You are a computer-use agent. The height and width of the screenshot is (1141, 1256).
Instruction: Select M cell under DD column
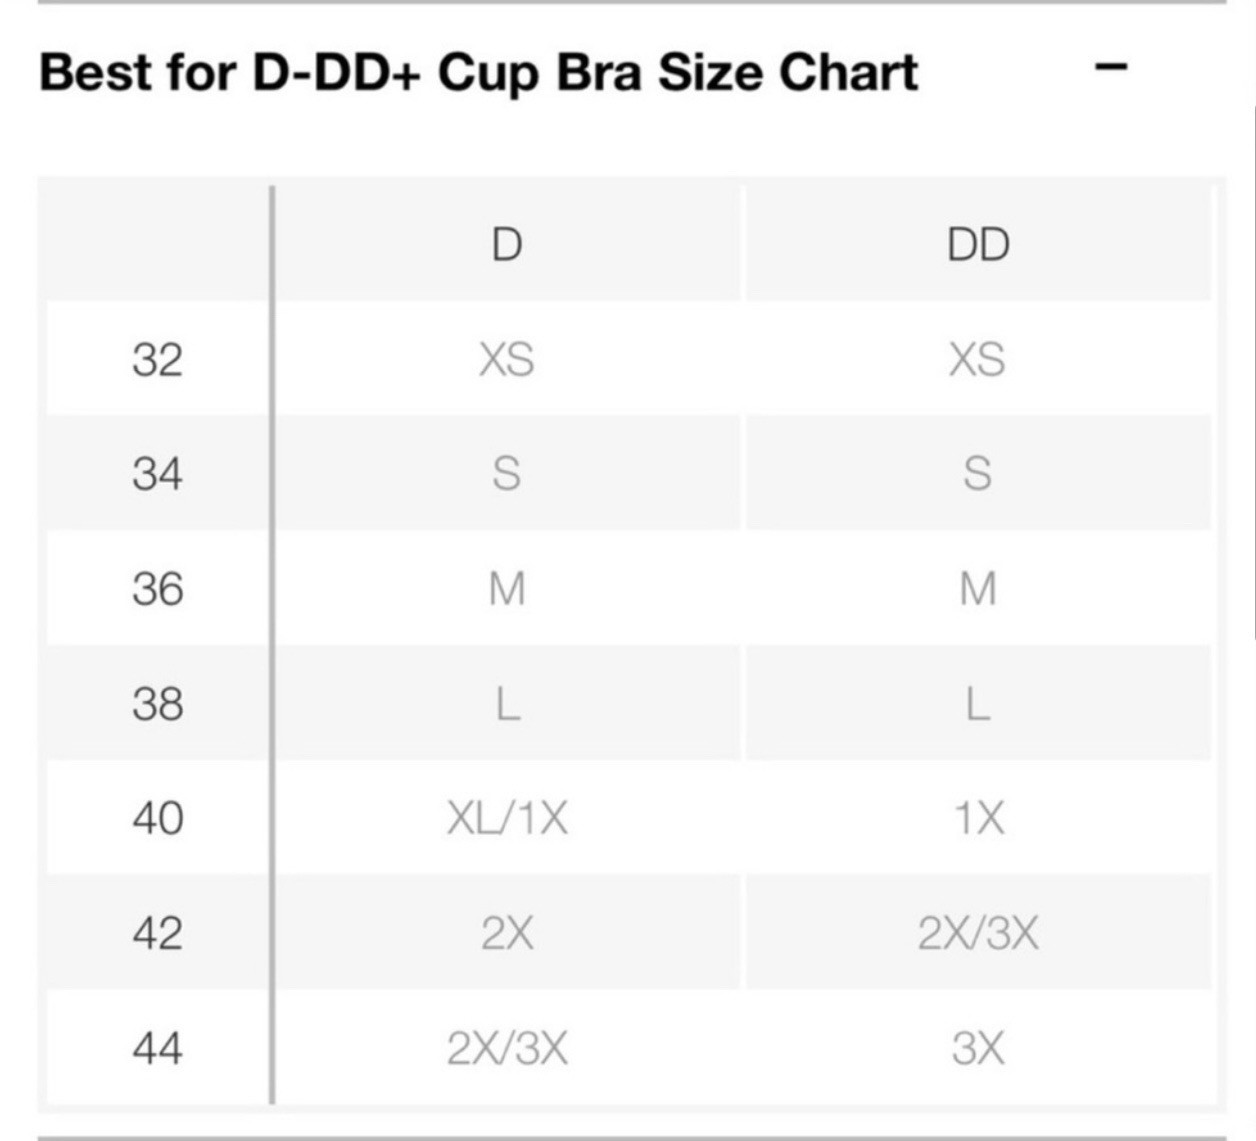coord(978,588)
